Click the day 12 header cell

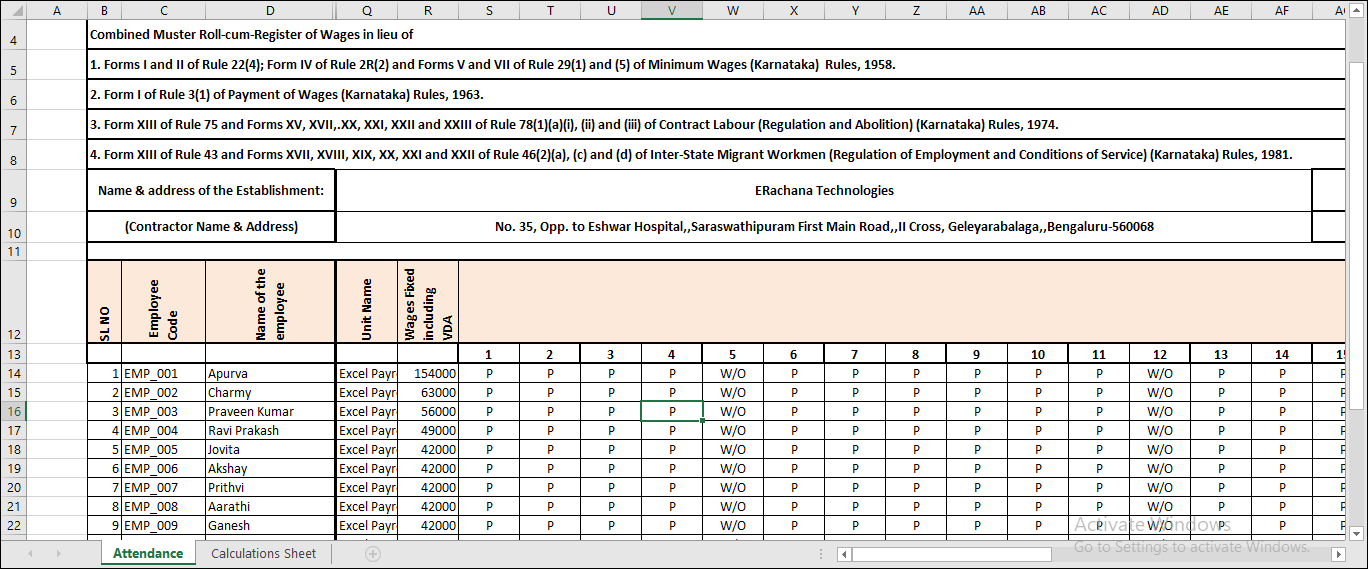point(1160,354)
